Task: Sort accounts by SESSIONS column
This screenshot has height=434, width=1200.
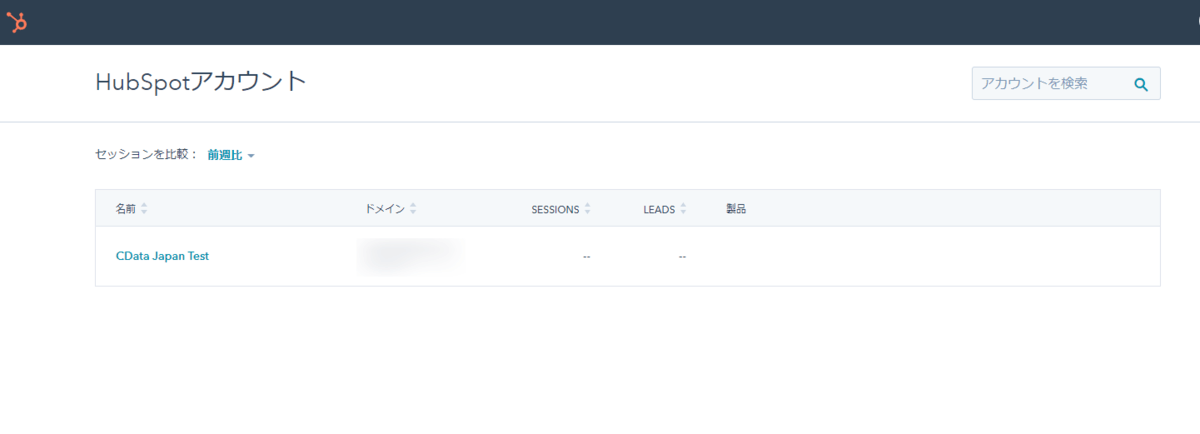Action: 561,209
